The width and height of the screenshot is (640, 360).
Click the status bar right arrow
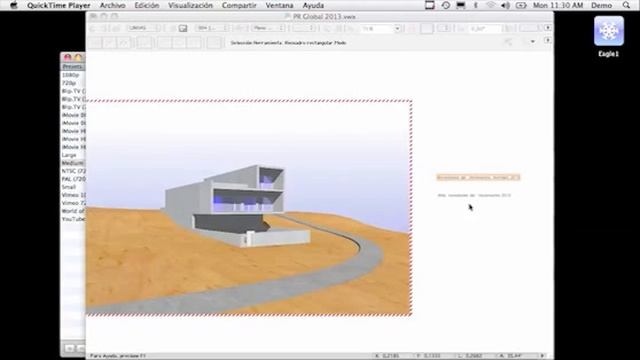(x=542, y=356)
